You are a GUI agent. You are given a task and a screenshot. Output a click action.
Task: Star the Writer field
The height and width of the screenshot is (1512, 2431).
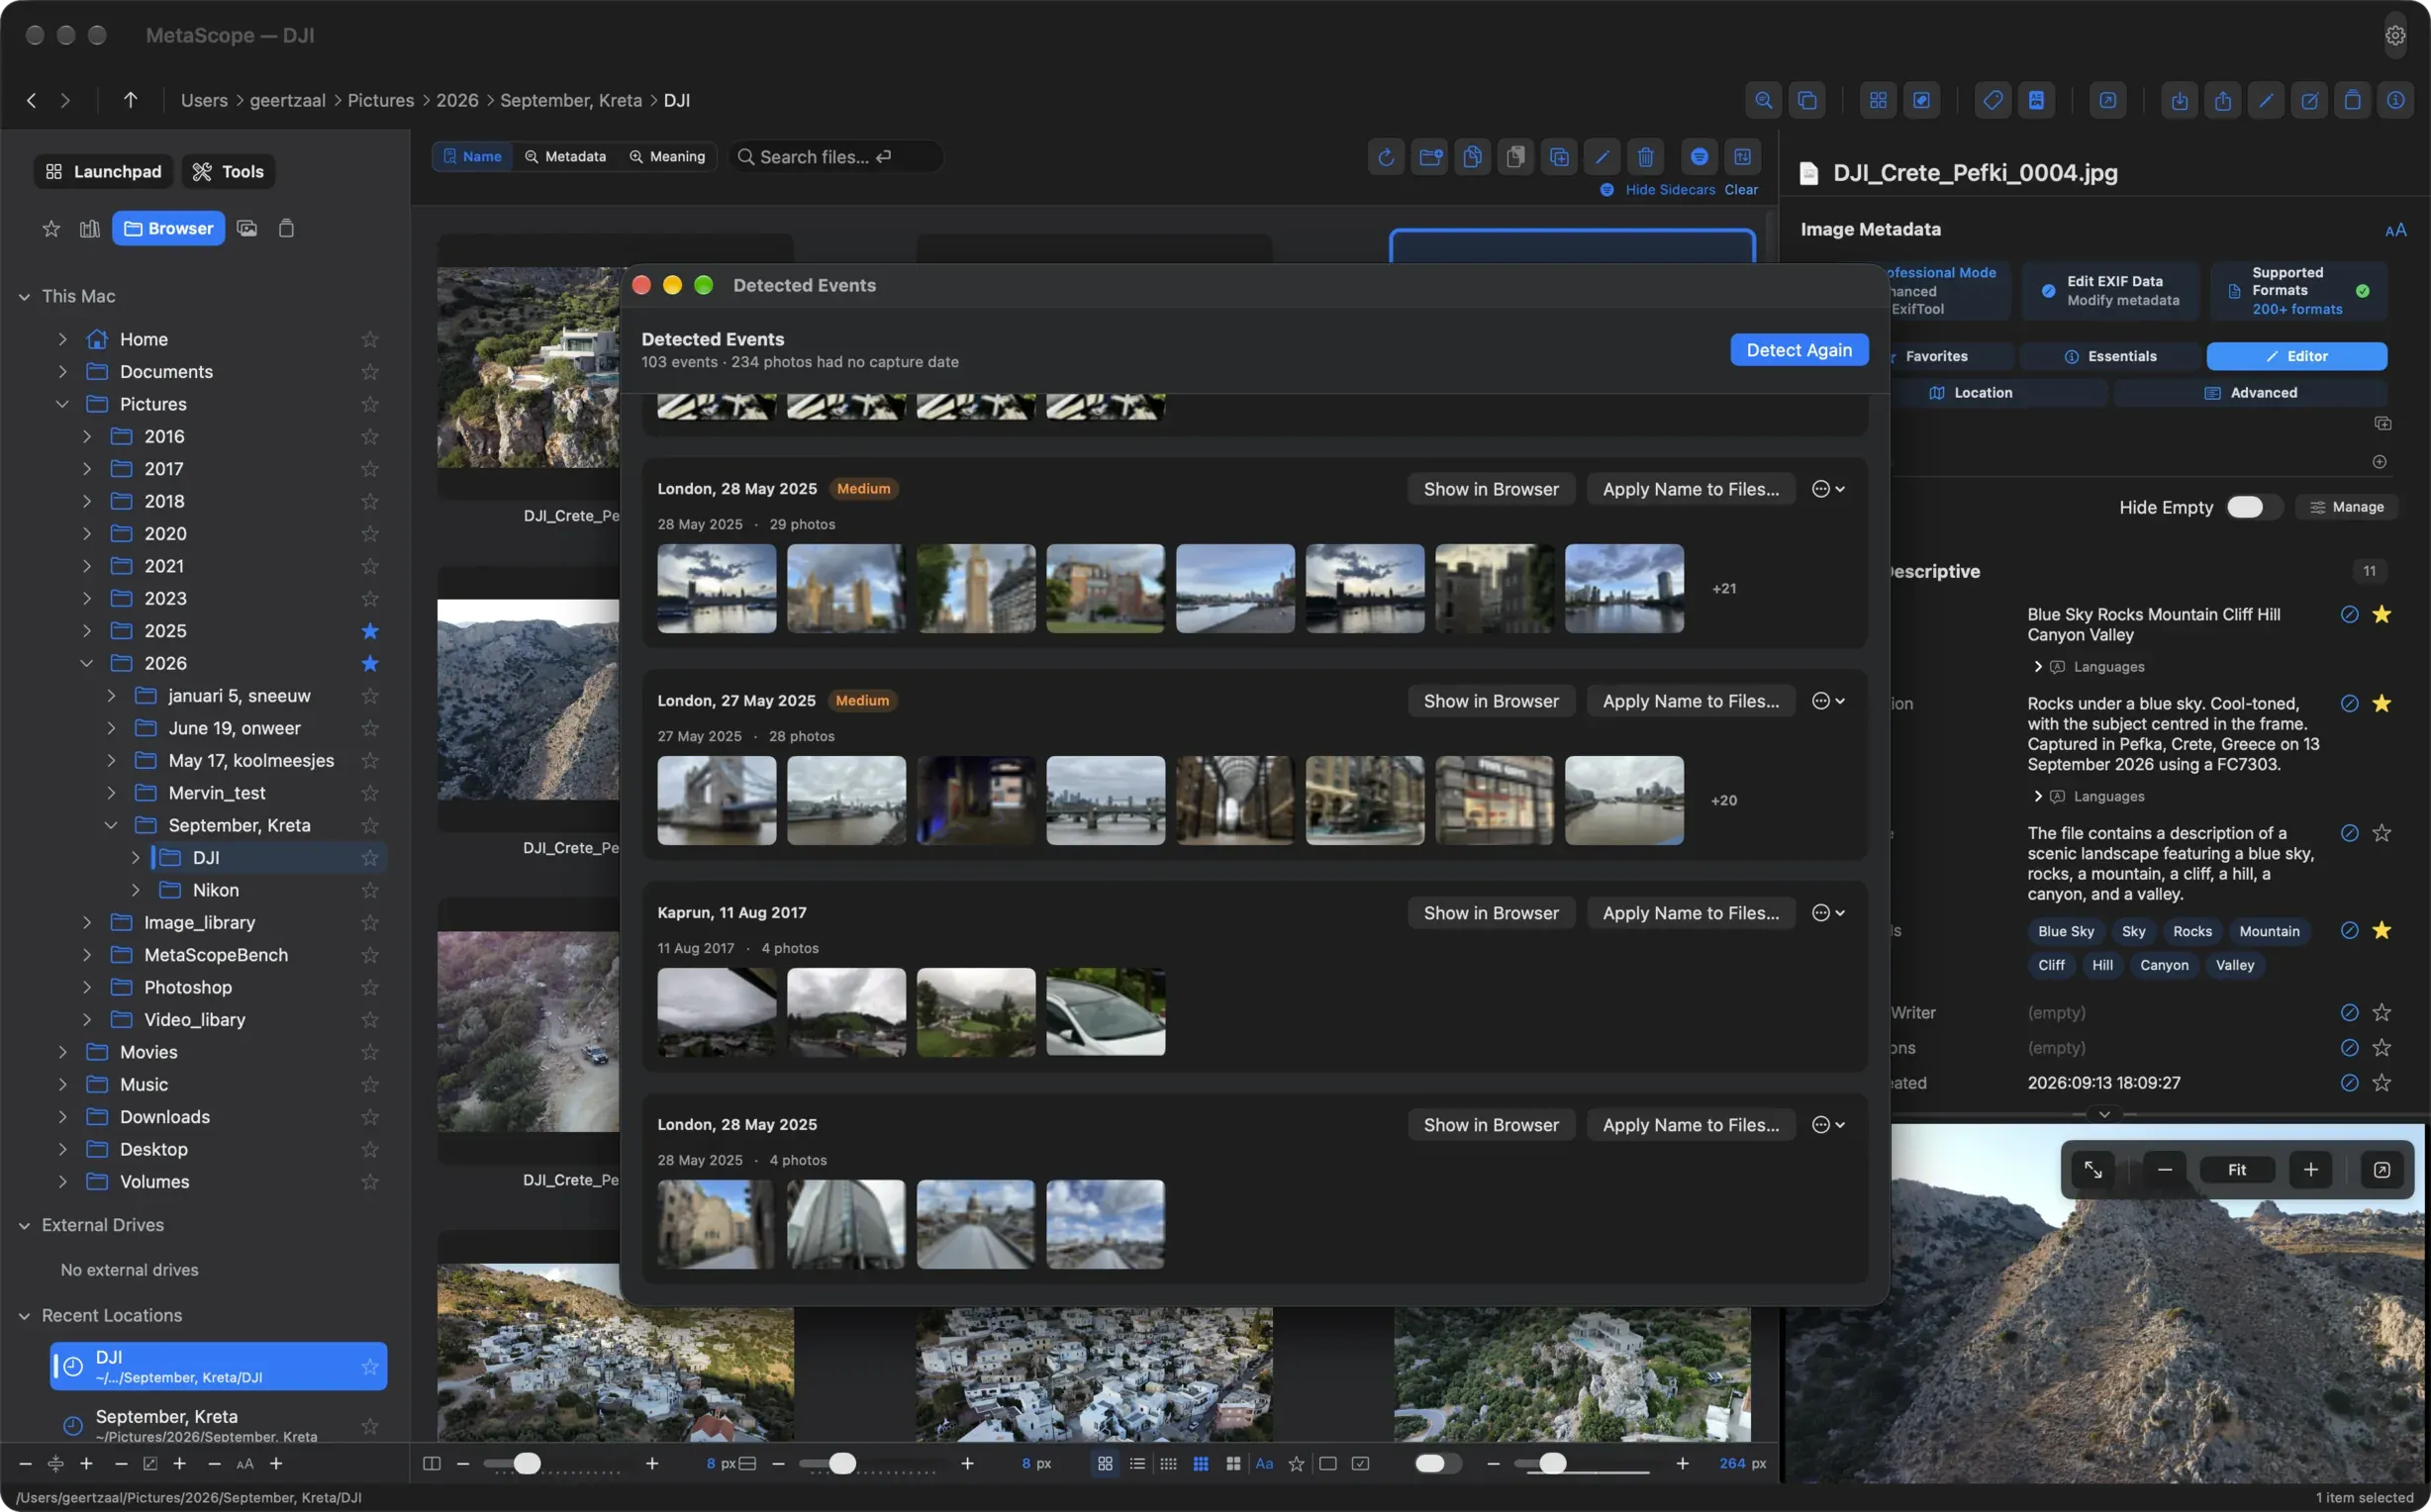click(2382, 1013)
